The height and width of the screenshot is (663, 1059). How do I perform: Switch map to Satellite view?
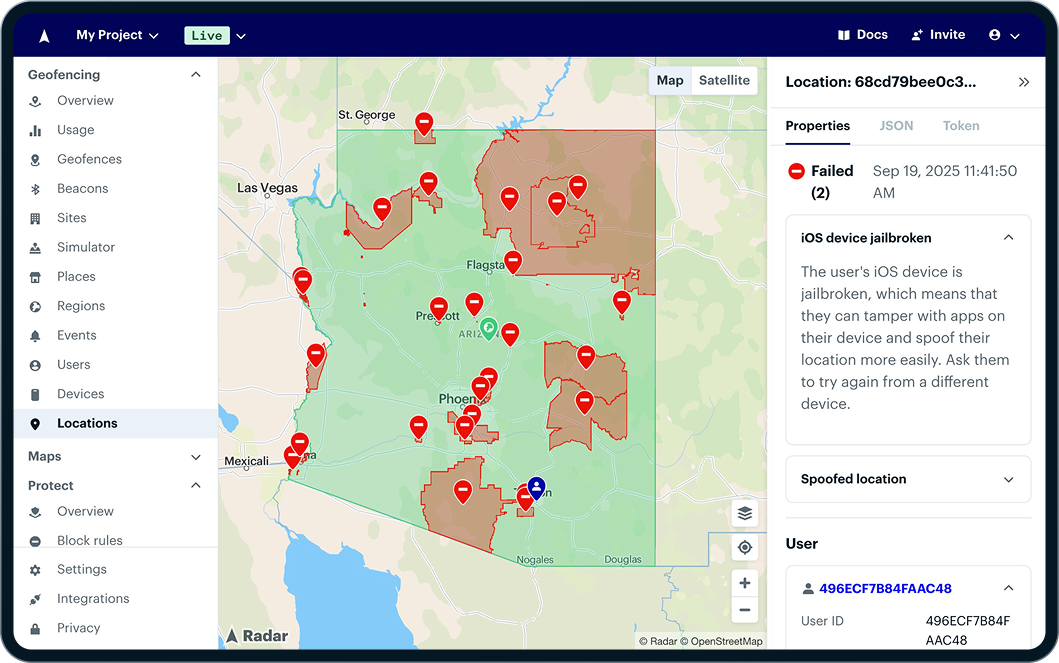[723, 80]
